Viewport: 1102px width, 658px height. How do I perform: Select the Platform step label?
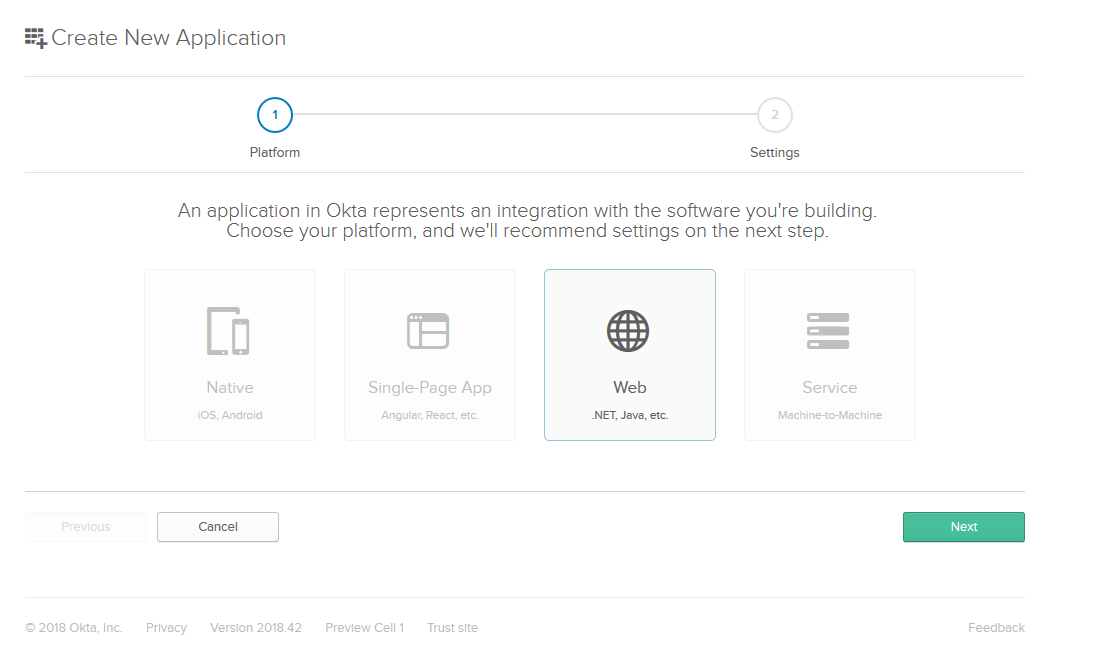pyautogui.click(x=275, y=153)
